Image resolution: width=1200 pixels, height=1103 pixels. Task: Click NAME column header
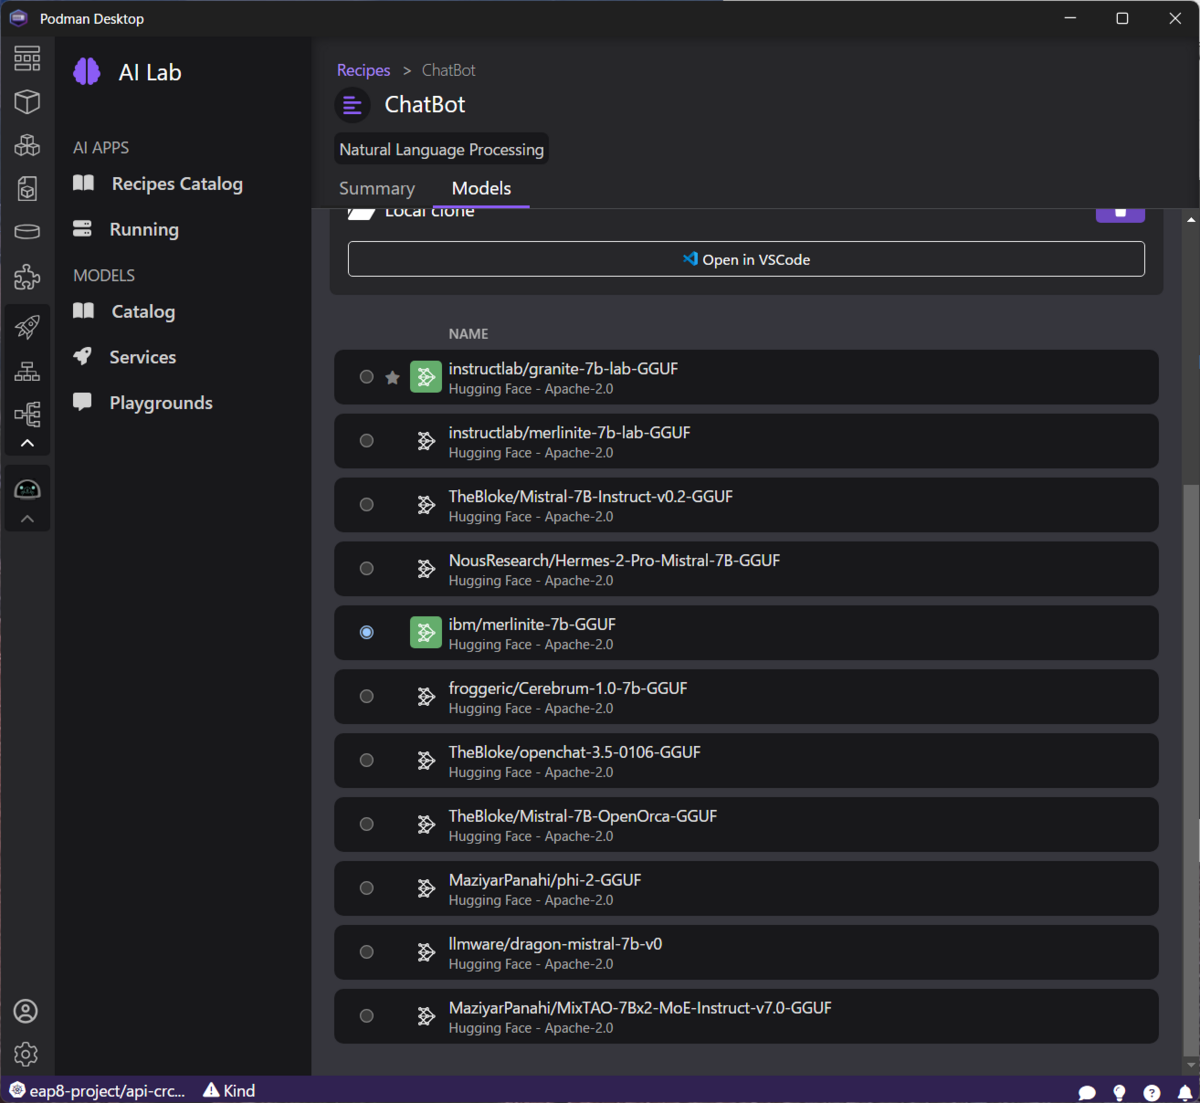468,334
